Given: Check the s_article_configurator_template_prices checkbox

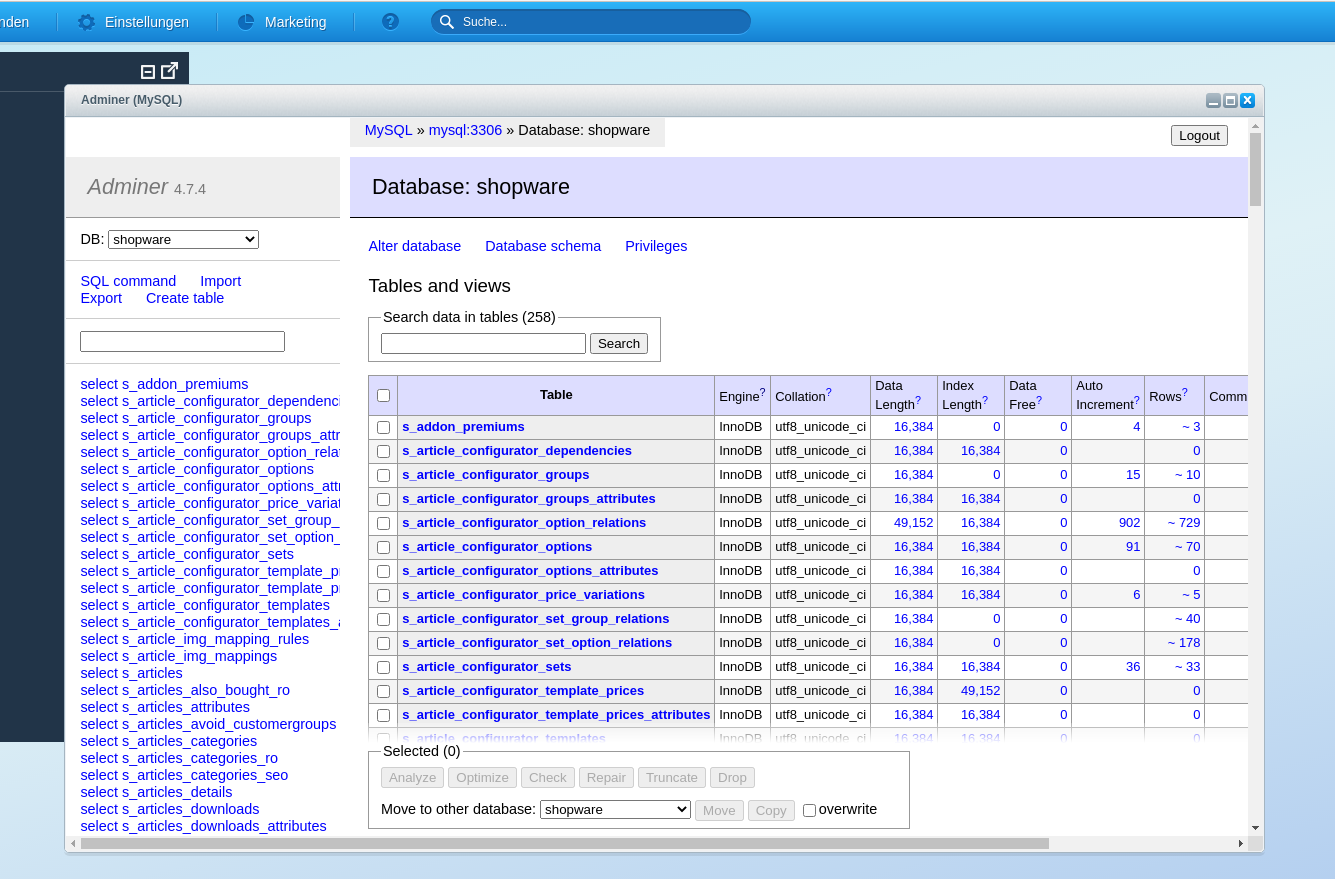Looking at the screenshot, I should tap(383, 691).
